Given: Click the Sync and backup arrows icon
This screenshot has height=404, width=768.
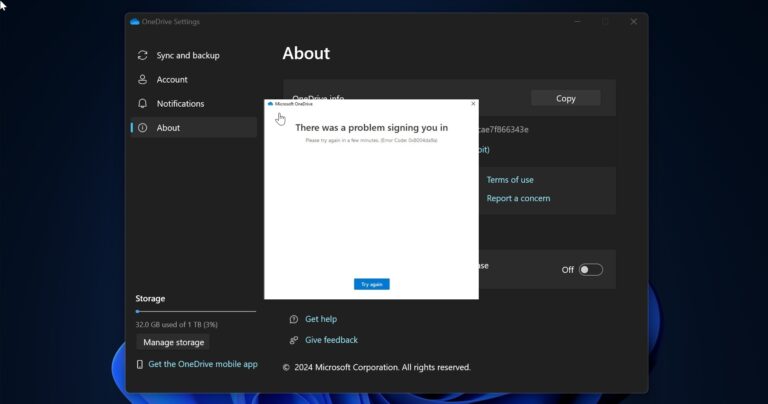Looking at the screenshot, I should 143,55.
